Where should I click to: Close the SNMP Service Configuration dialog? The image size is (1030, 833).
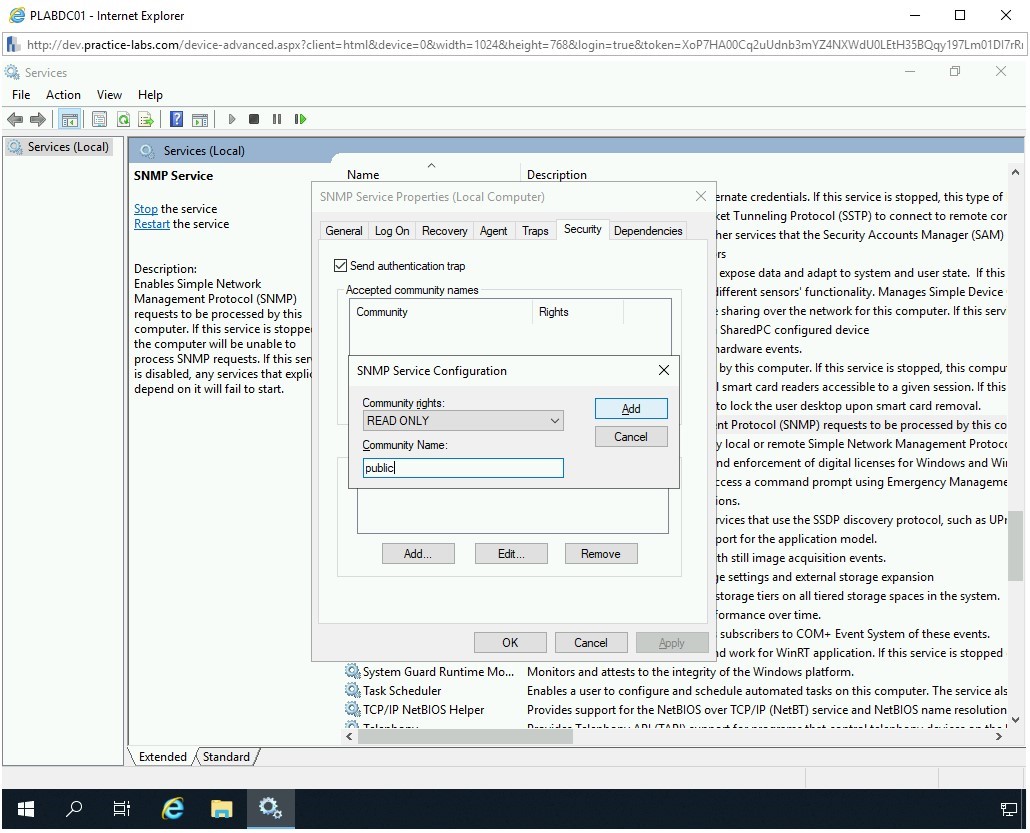coord(664,370)
